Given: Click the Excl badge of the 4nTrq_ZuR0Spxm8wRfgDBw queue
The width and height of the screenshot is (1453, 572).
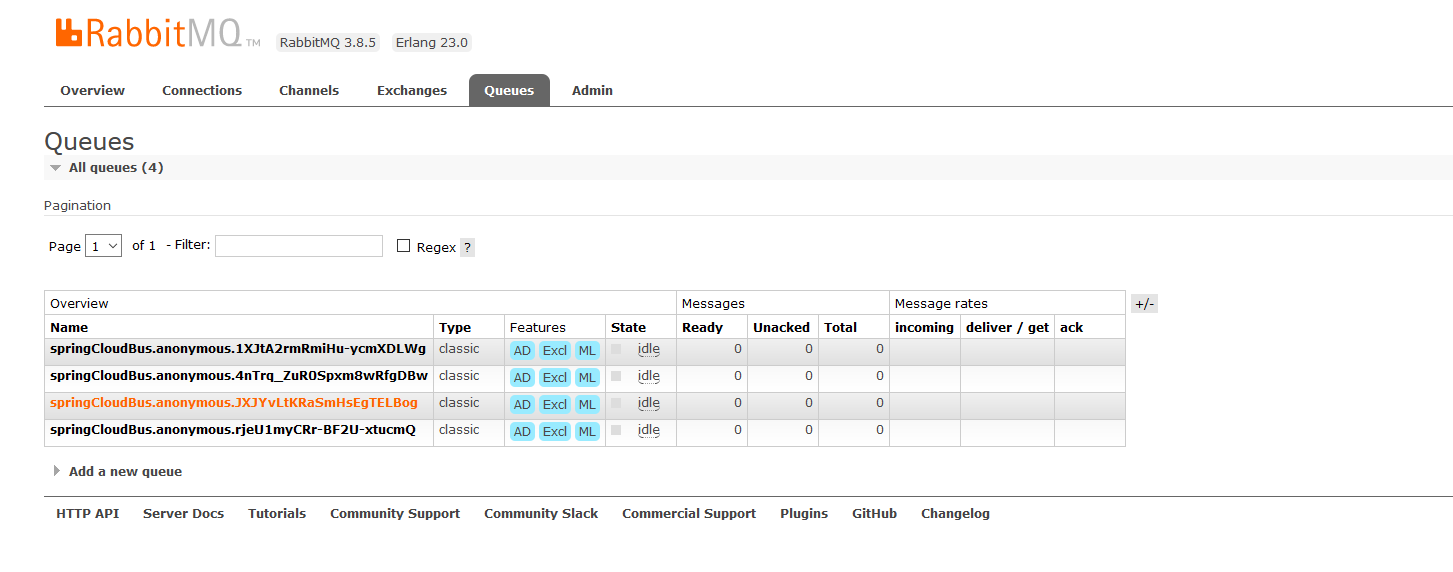Looking at the screenshot, I should [554, 378].
